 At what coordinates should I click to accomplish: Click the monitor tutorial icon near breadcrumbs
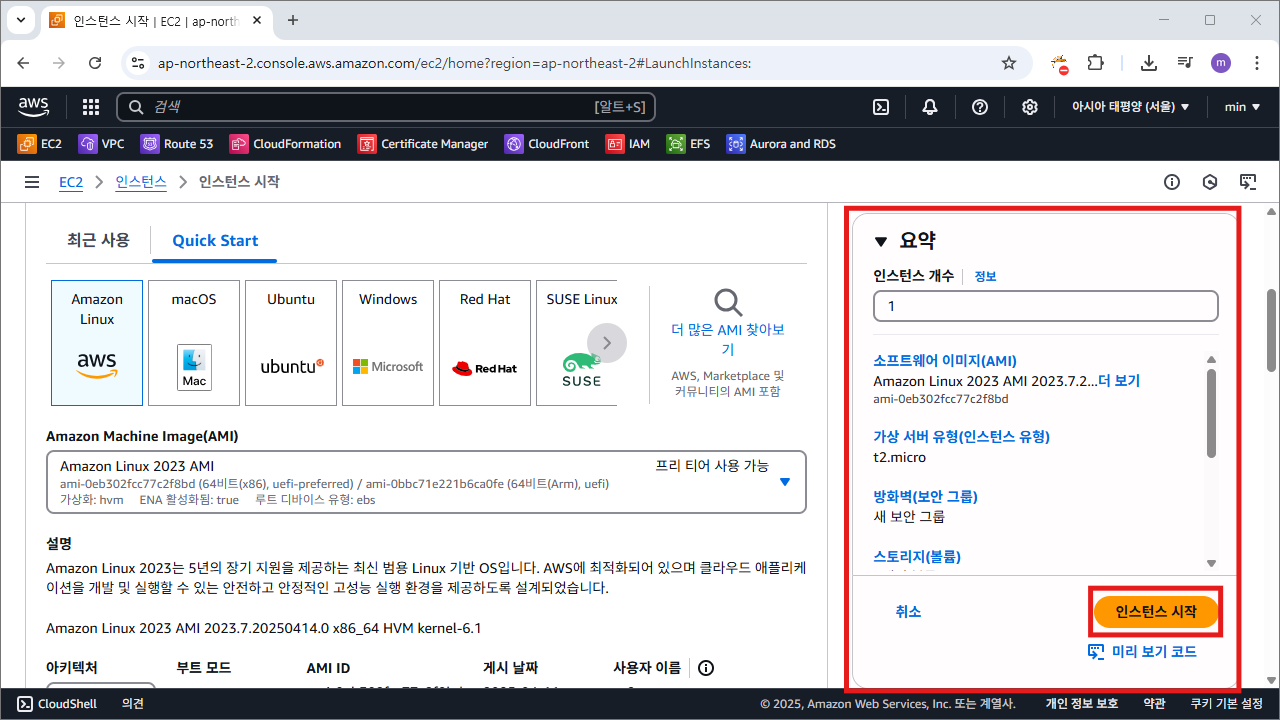pyautogui.click(x=1248, y=182)
